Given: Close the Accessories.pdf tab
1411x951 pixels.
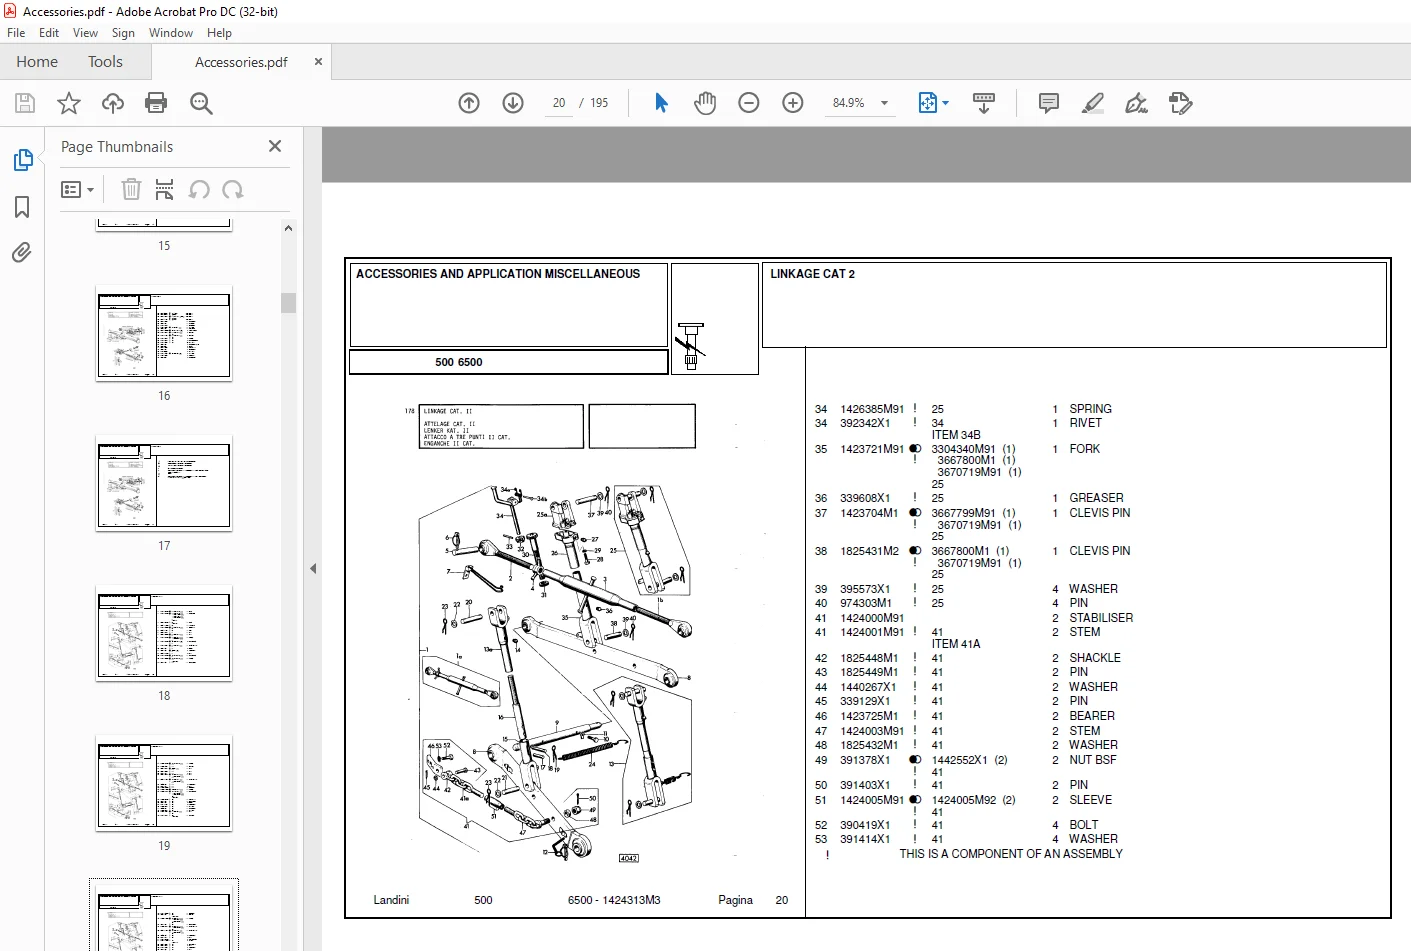Looking at the screenshot, I should point(318,61).
